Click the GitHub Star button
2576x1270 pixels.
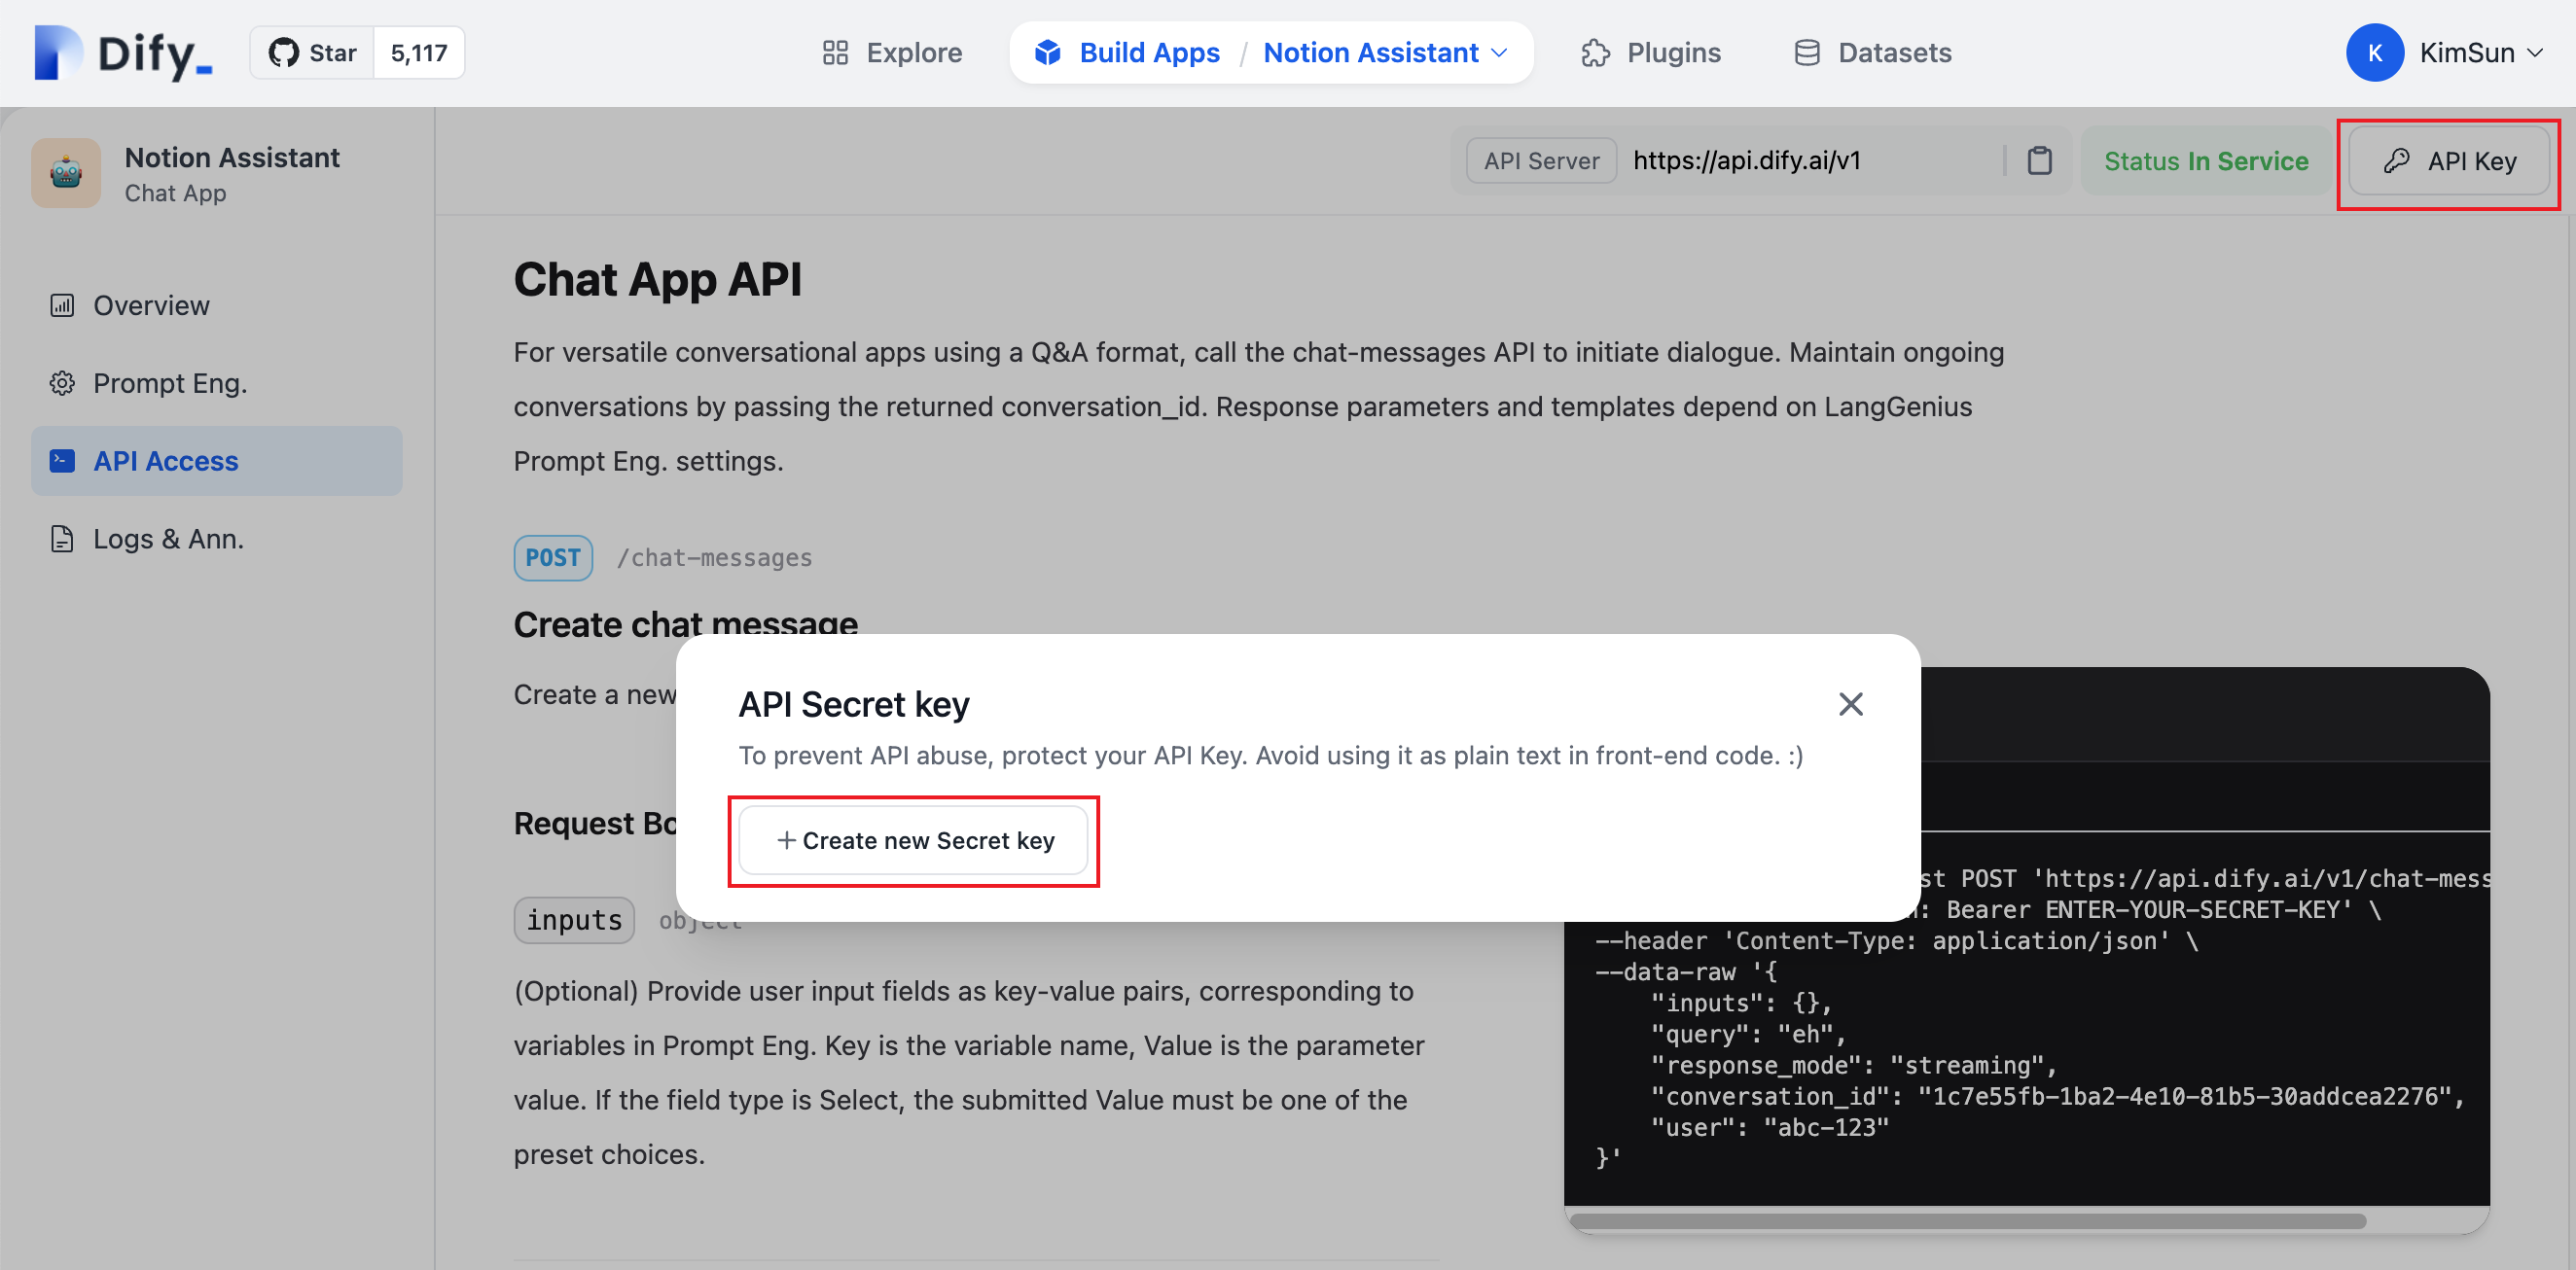(x=312, y=53)
